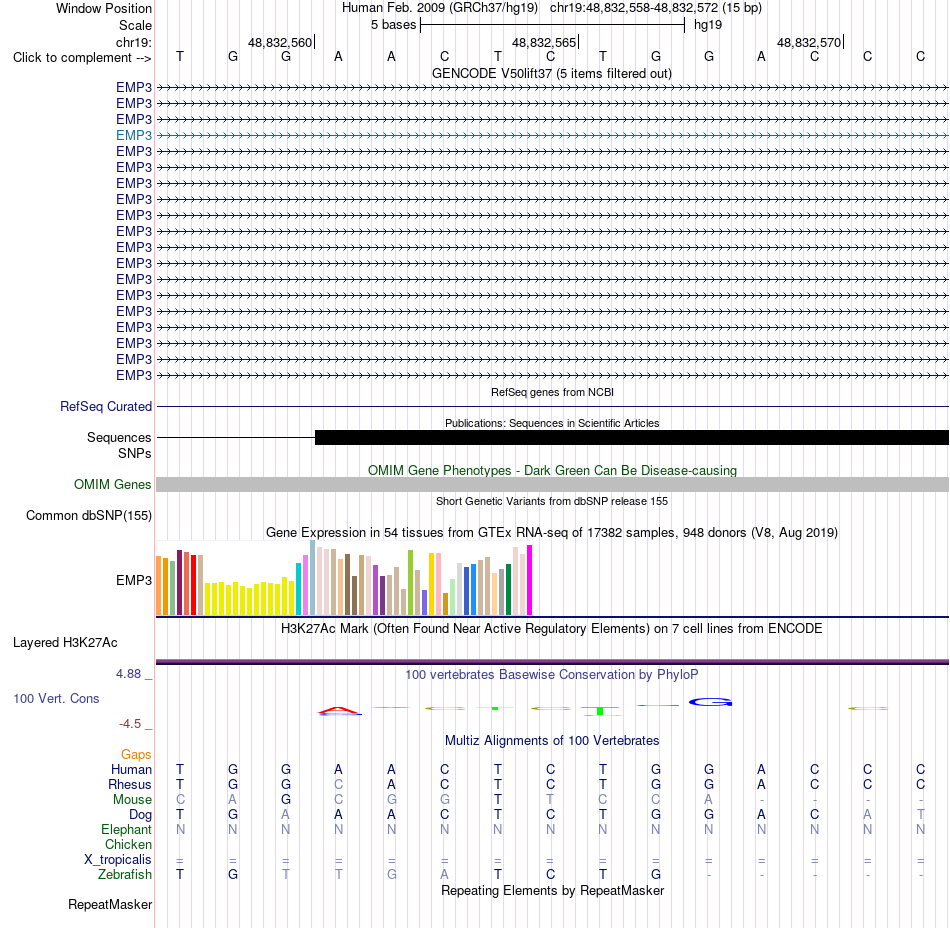Open 'Repeating Elements by RepeatMasker' track title
The height and width of the screenshot is (928, 950).
[552, 890]
